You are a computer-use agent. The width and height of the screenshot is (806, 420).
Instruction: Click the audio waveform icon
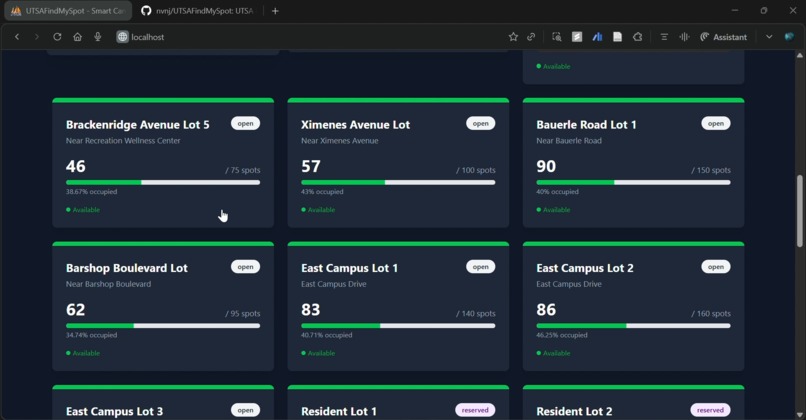click(684, 37)
